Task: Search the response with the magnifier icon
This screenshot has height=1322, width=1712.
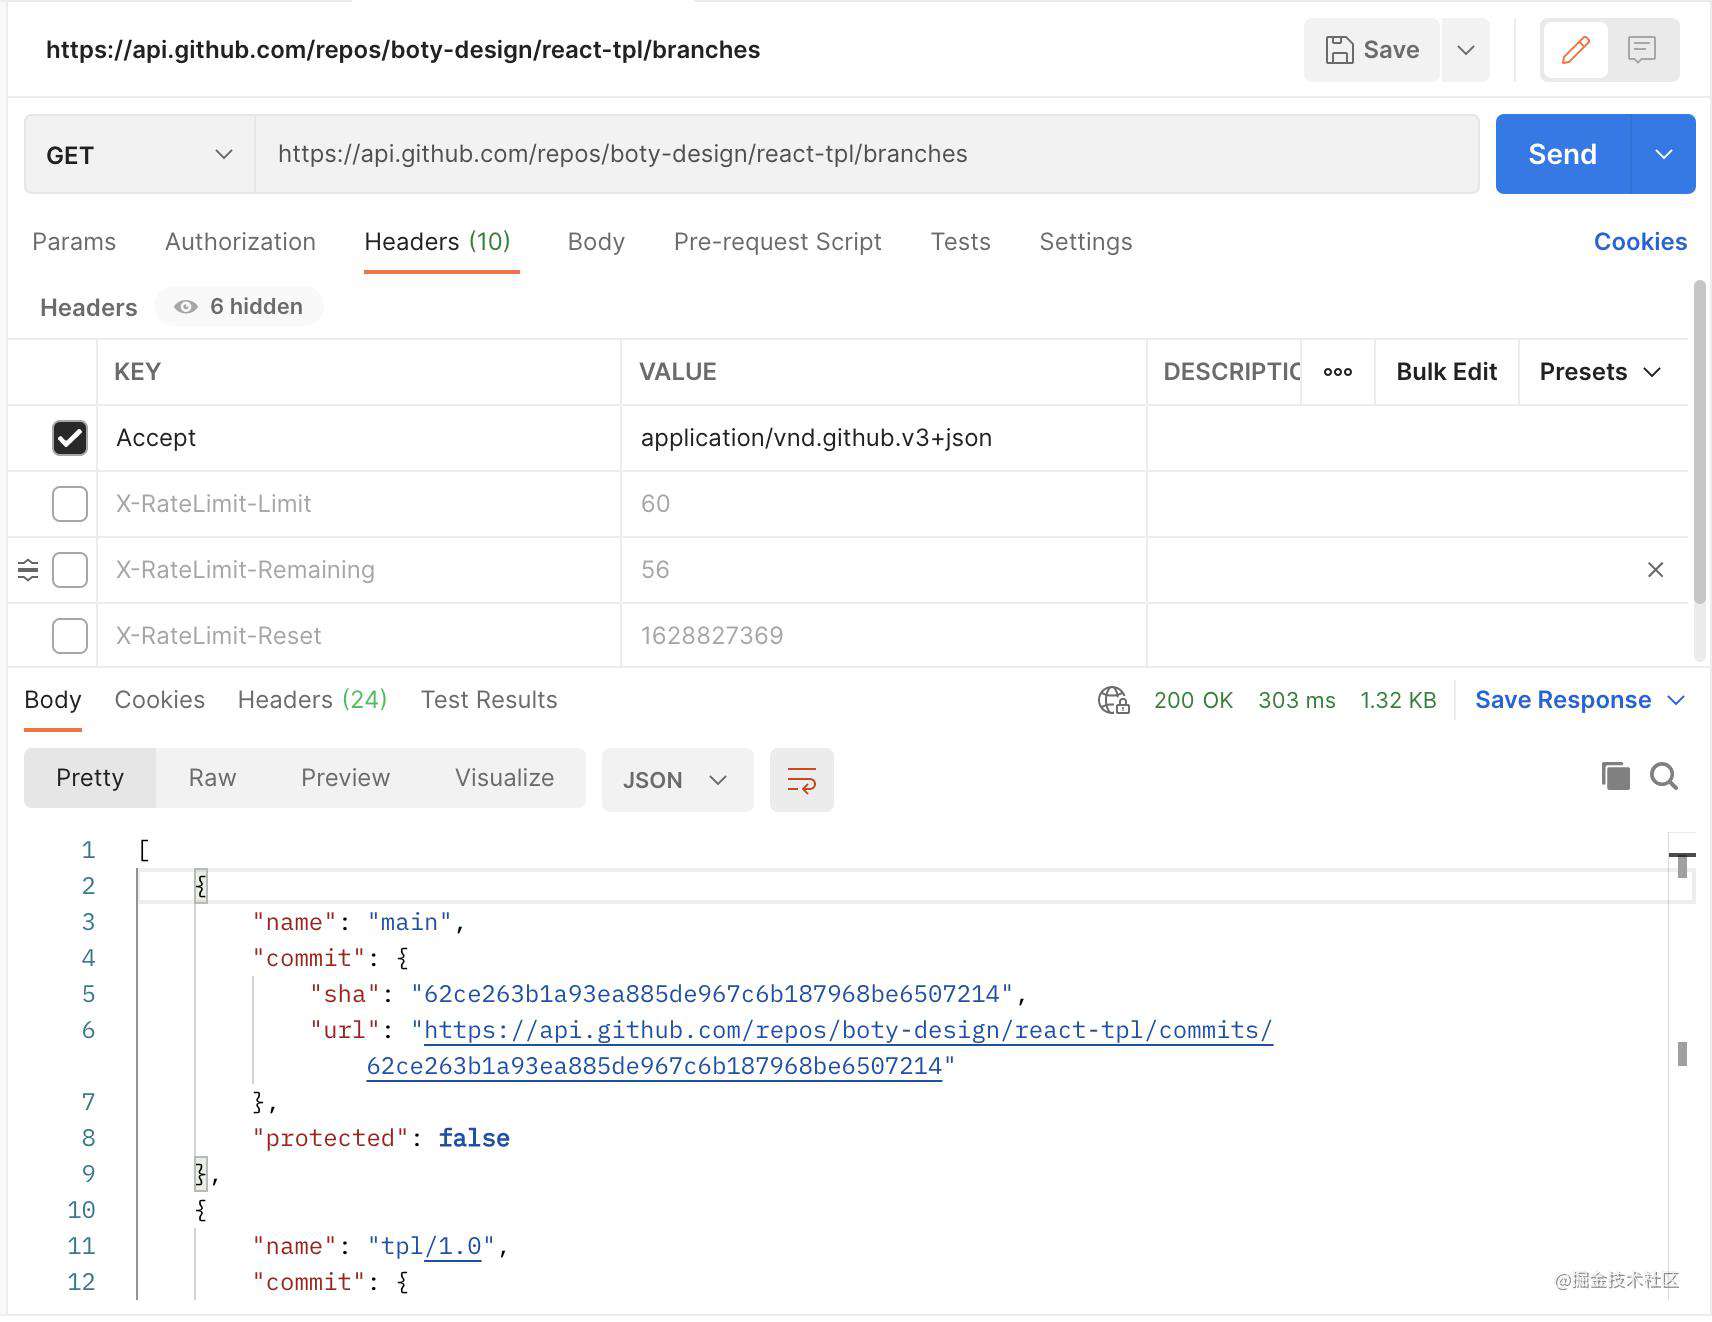Action: pyautogui.click(x=1664, y=776)
